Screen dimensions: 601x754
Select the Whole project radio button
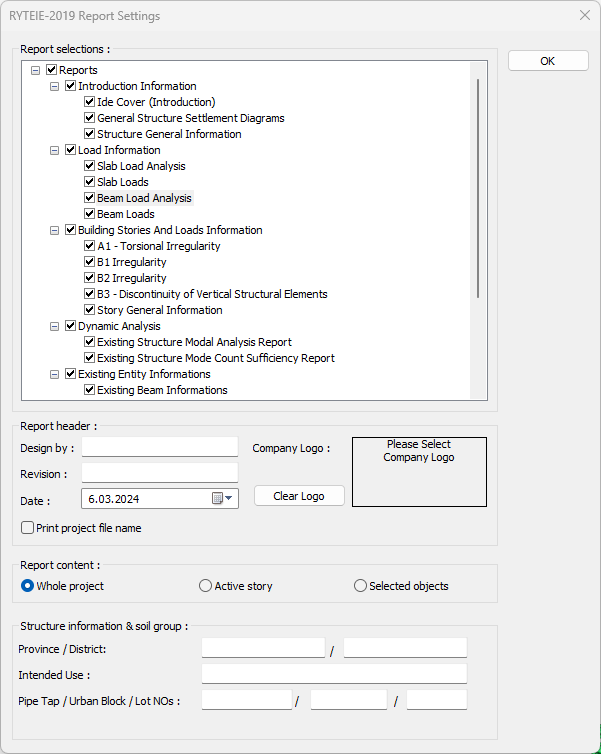pyautogui.click(x=28, y=586)
